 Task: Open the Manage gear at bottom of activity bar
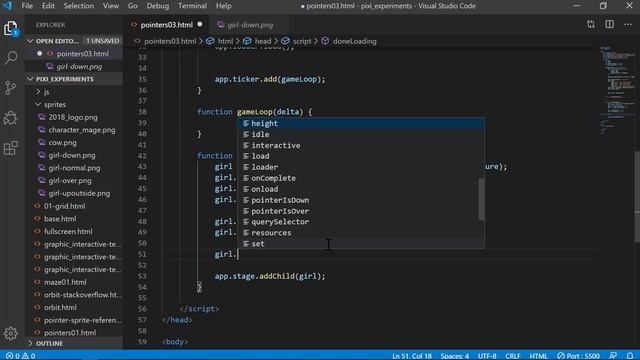(11, 333)
